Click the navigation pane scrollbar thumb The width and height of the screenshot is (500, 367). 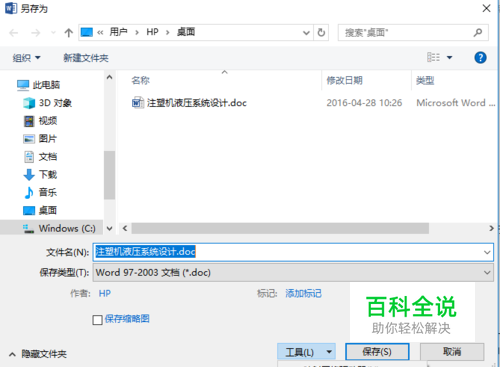pyautogui.click(x=109, y=175)
